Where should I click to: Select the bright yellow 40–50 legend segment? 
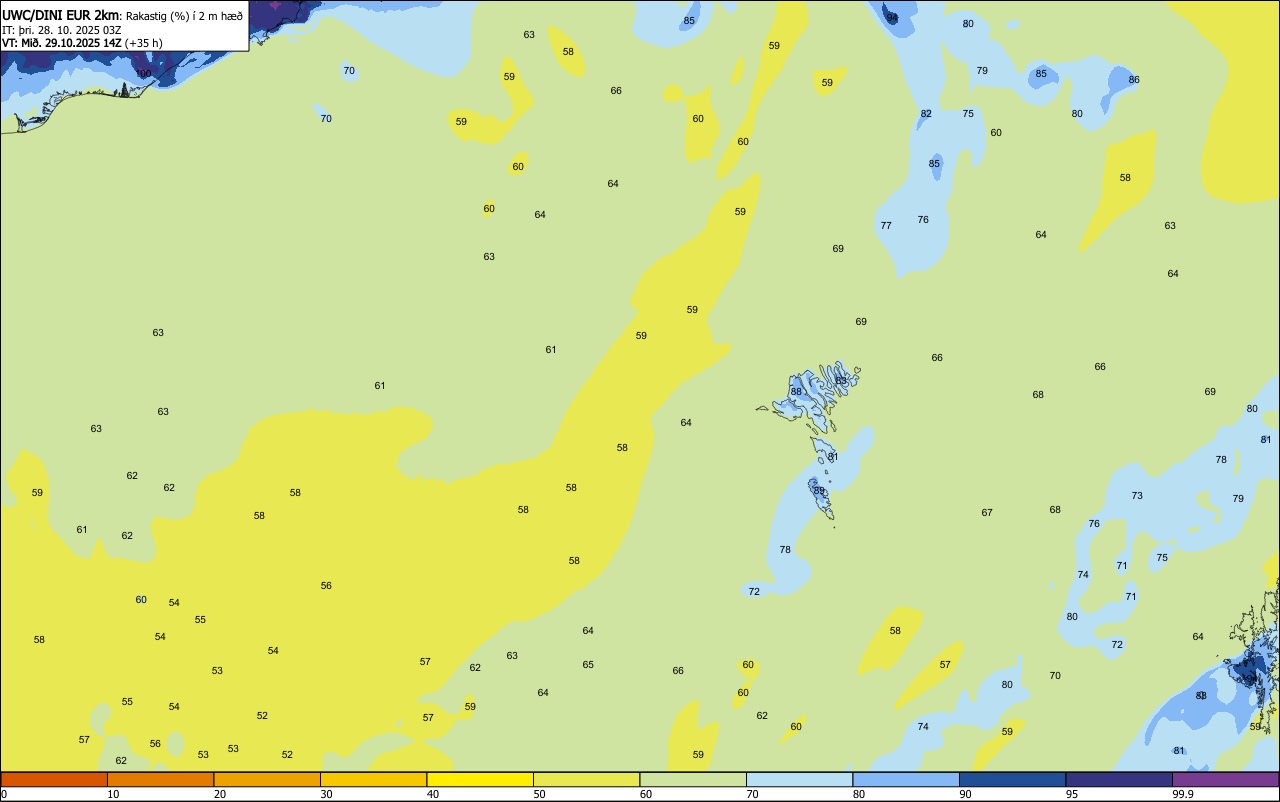pos(480,779)
